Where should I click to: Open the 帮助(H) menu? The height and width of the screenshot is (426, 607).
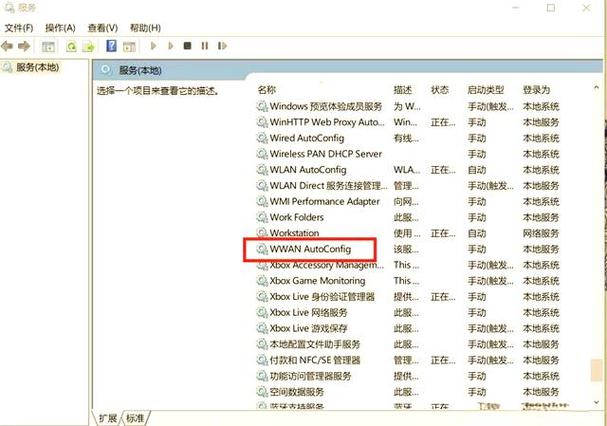[x=145, y=28]
